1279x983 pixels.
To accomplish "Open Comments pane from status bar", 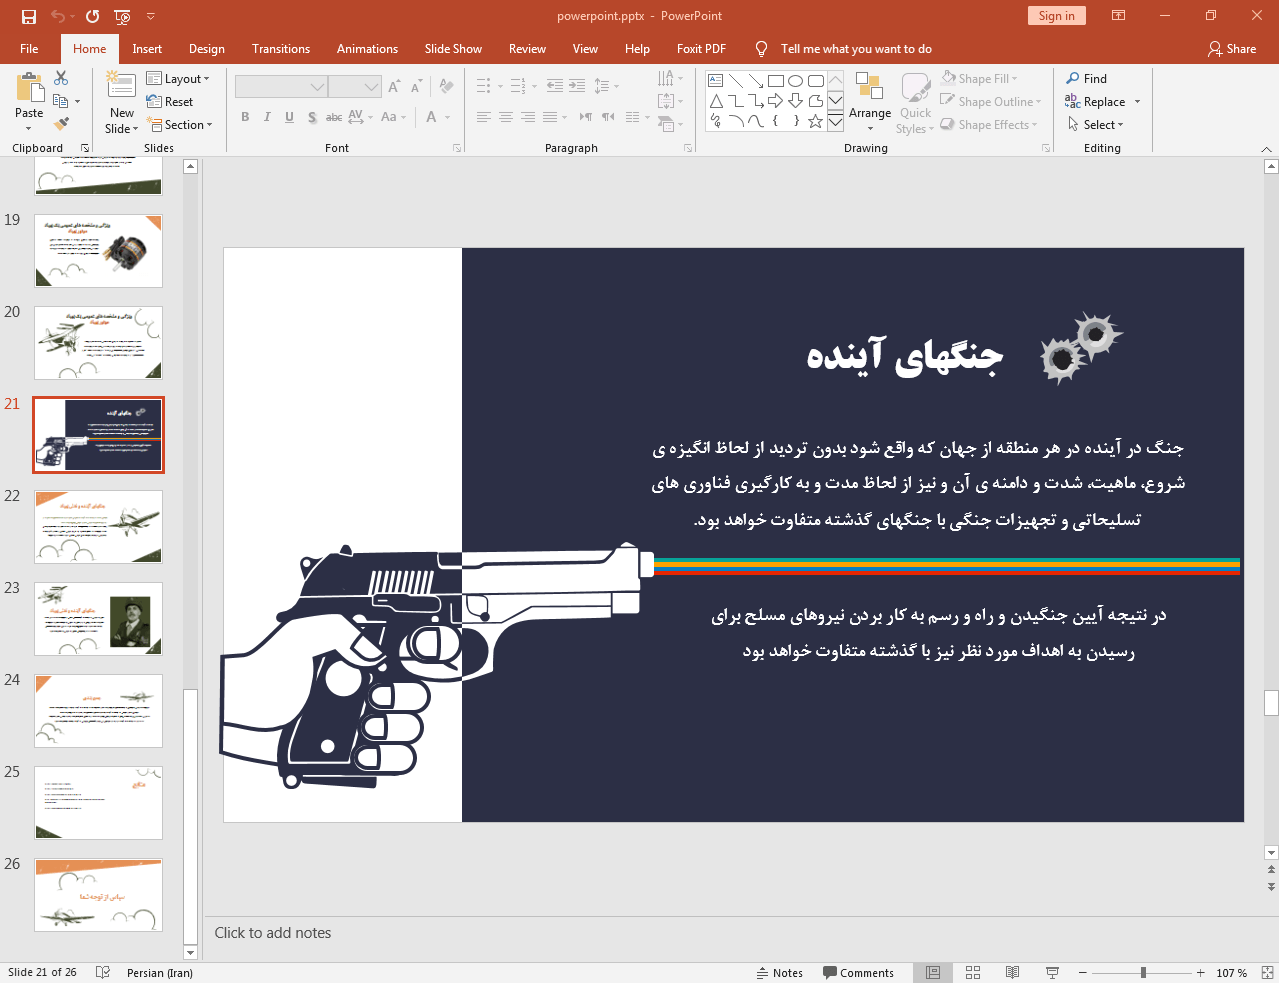I will [x=858, y=973].
